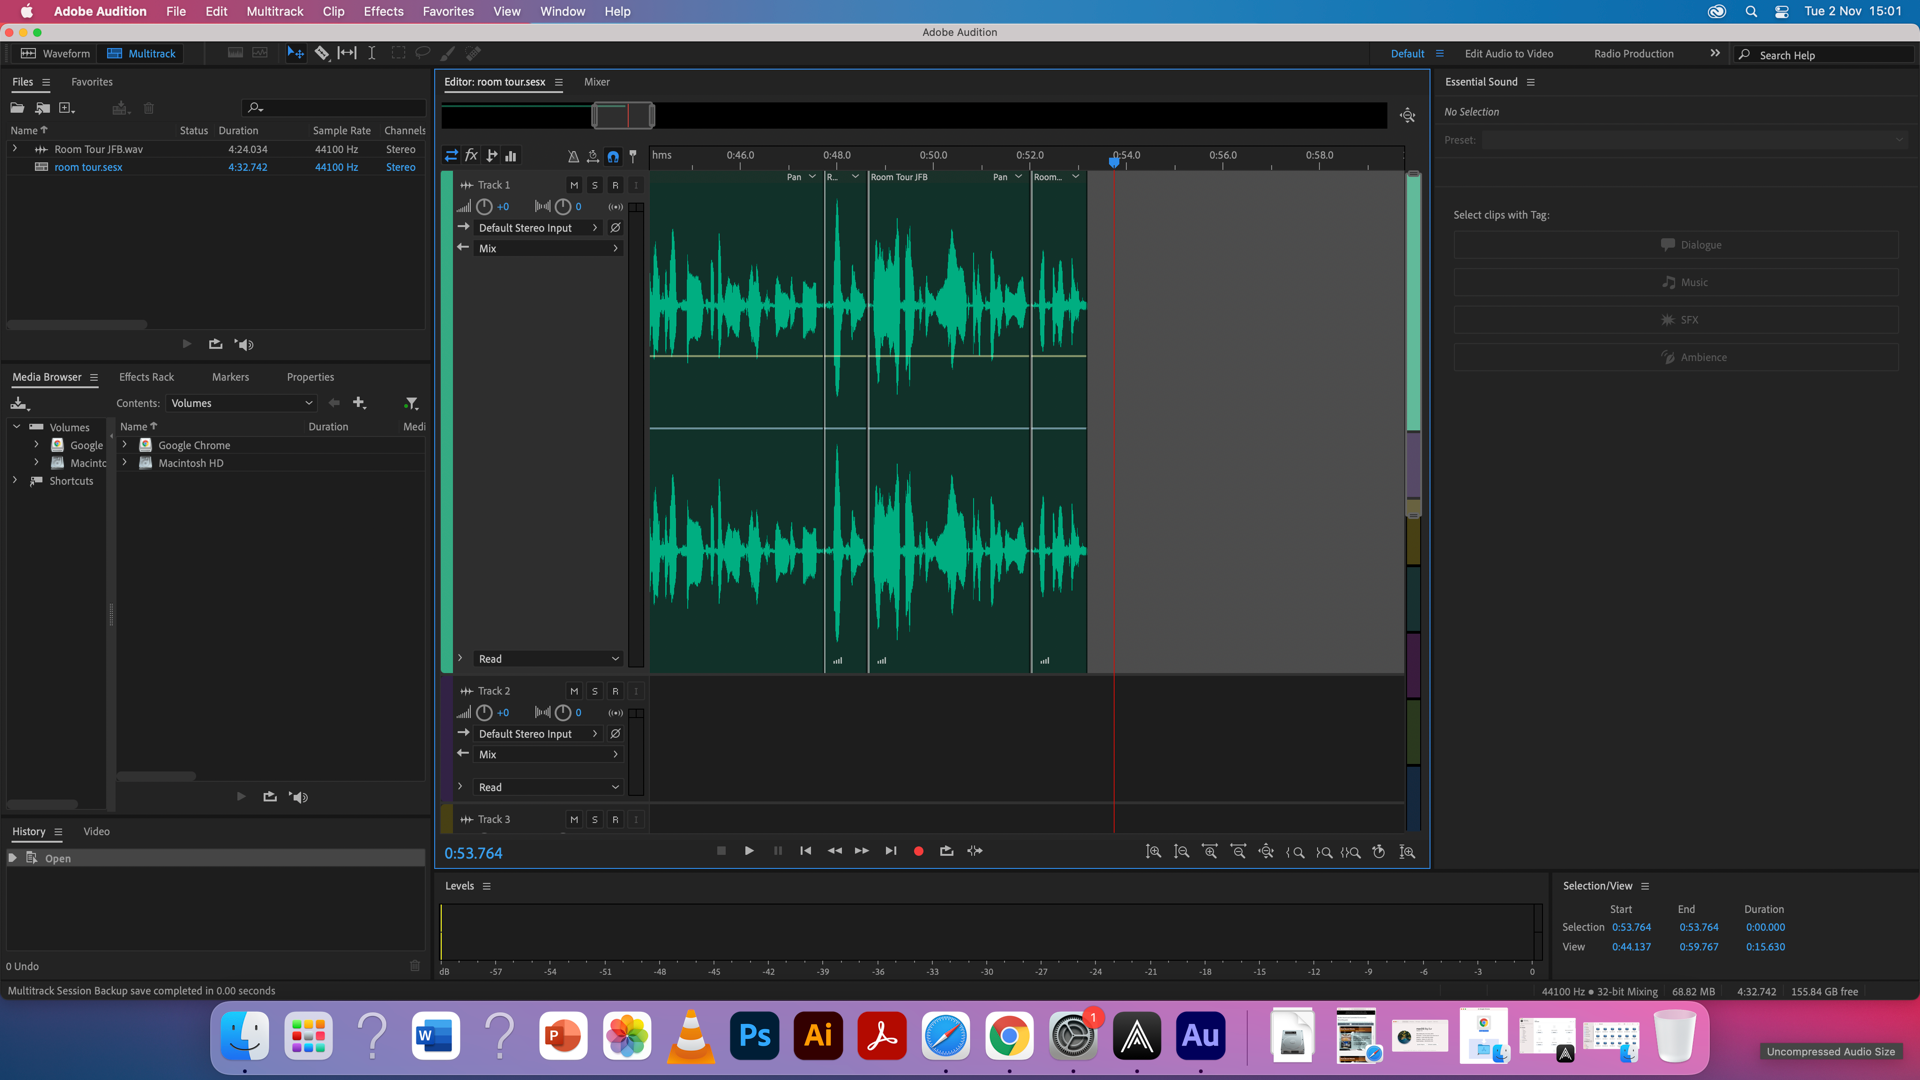Open the Contents Volumes dropdown

(241, 403)
